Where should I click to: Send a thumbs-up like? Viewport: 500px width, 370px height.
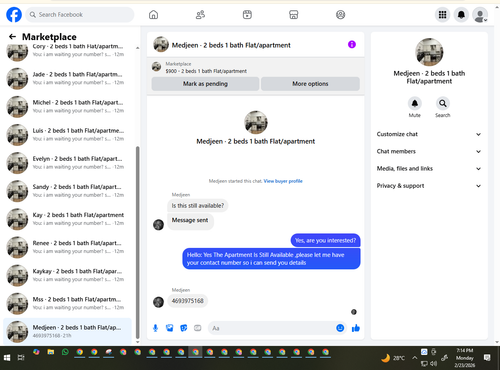[x=356, y=328]
